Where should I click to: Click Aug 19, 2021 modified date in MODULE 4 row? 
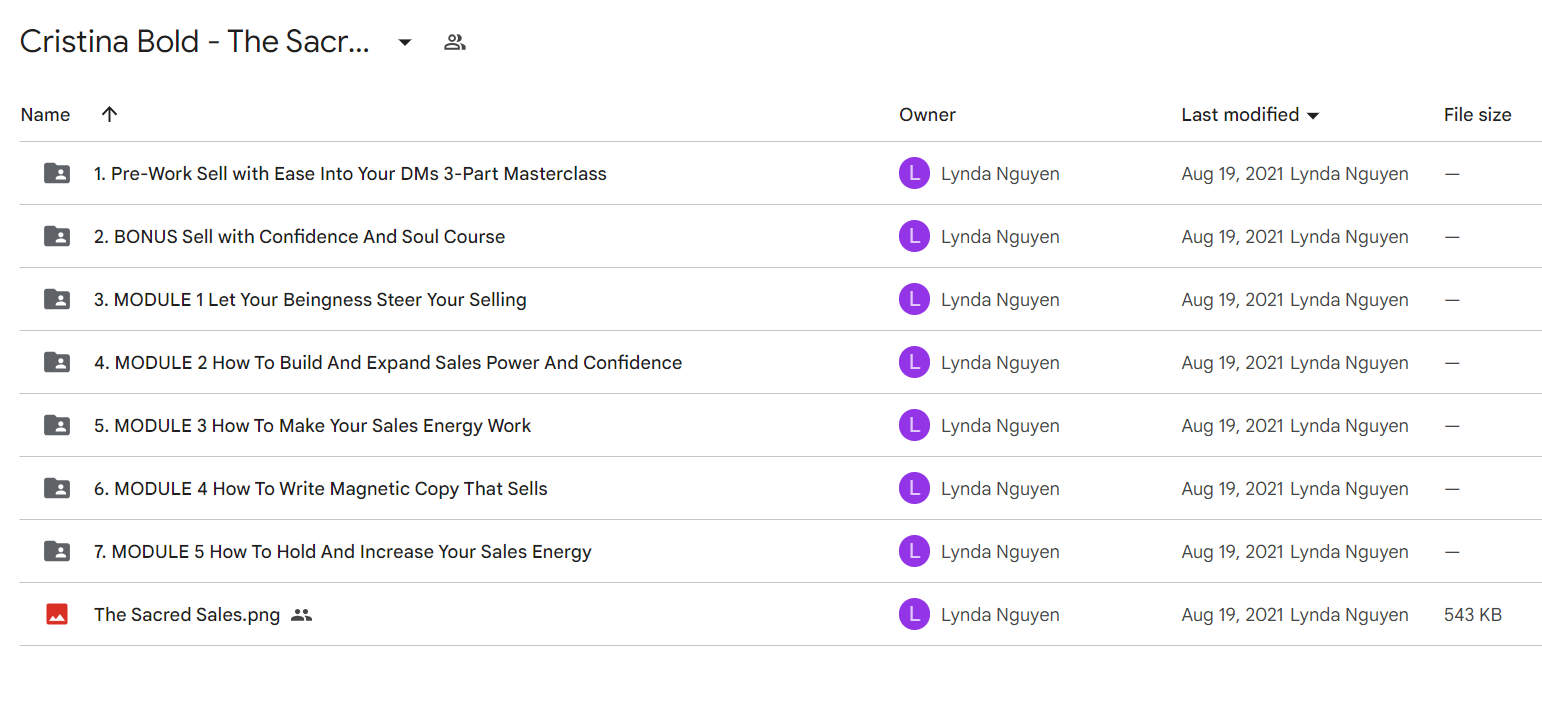point(1232,489)
